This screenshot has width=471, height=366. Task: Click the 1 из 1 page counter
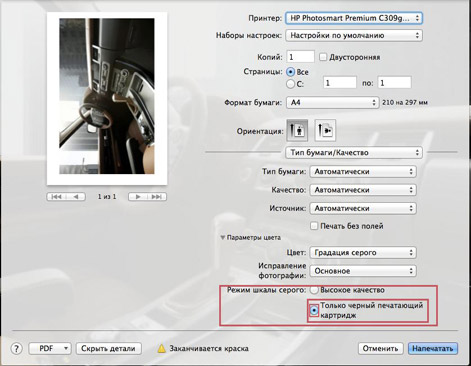[x=107, y=197]
